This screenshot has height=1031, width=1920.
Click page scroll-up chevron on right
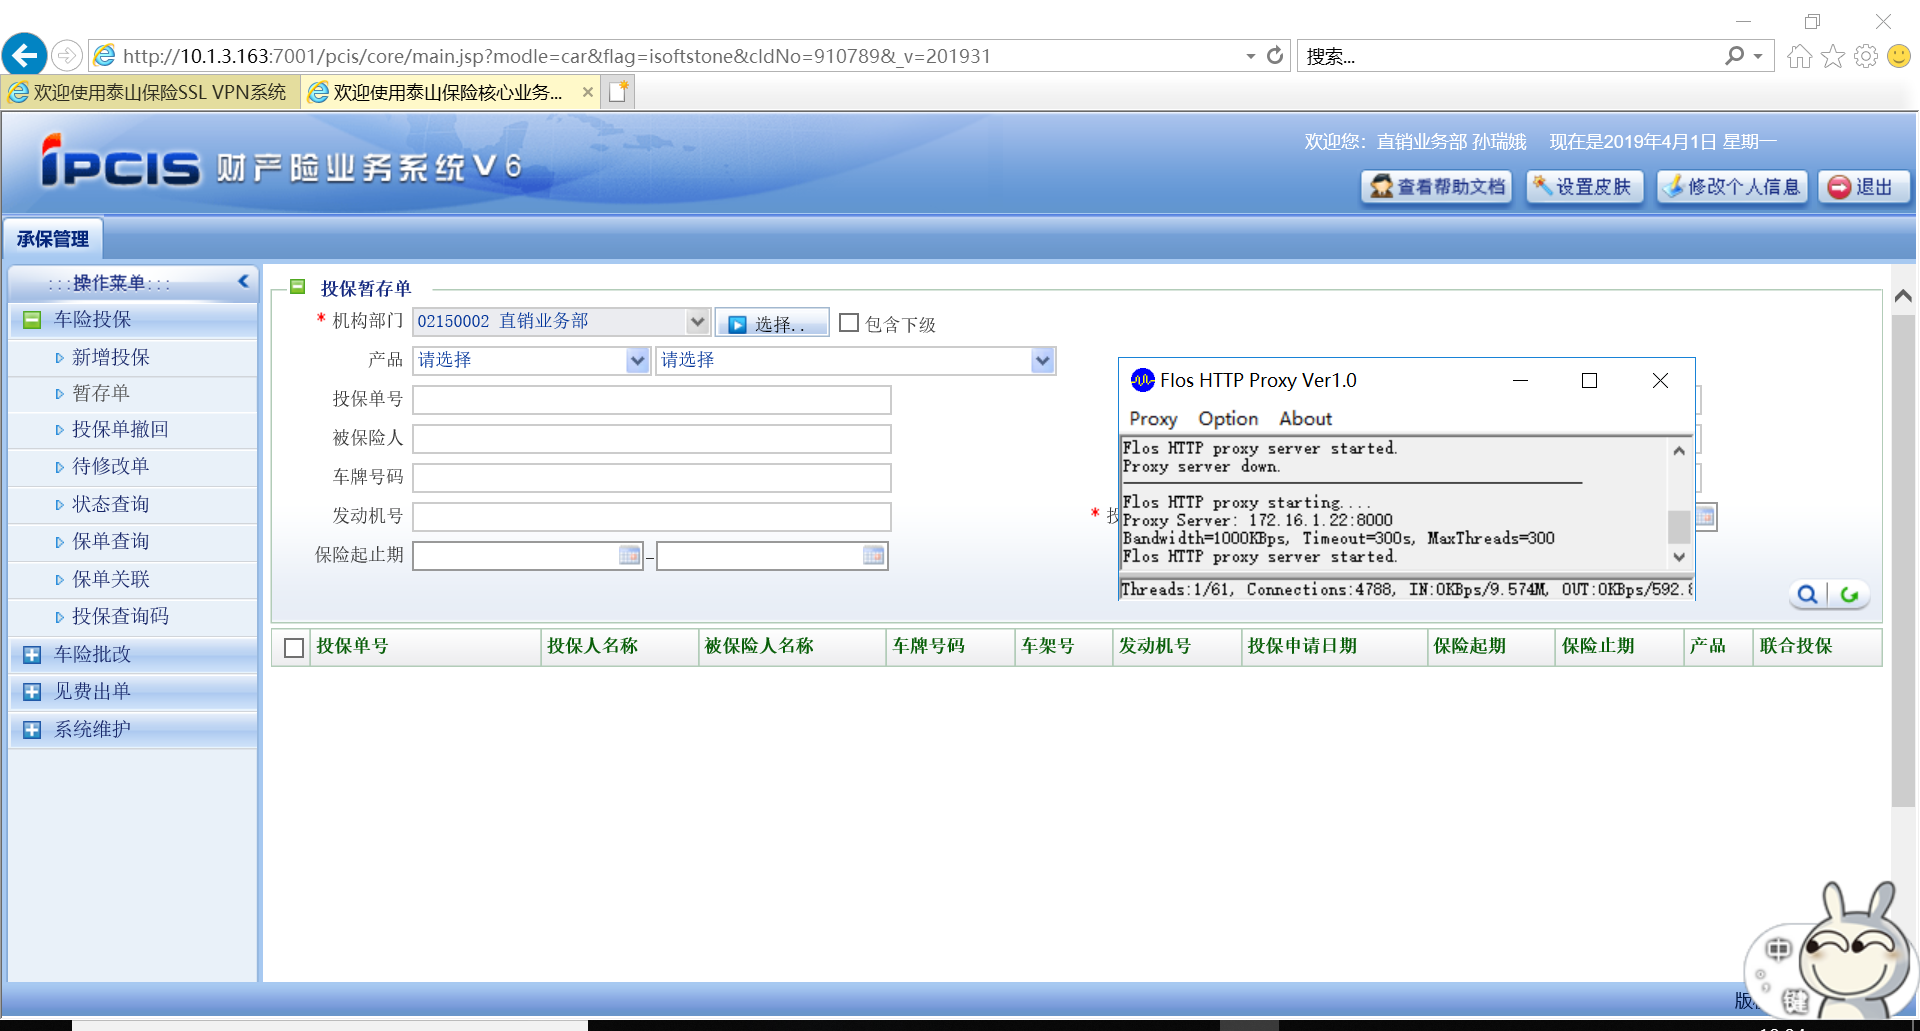1903,296
